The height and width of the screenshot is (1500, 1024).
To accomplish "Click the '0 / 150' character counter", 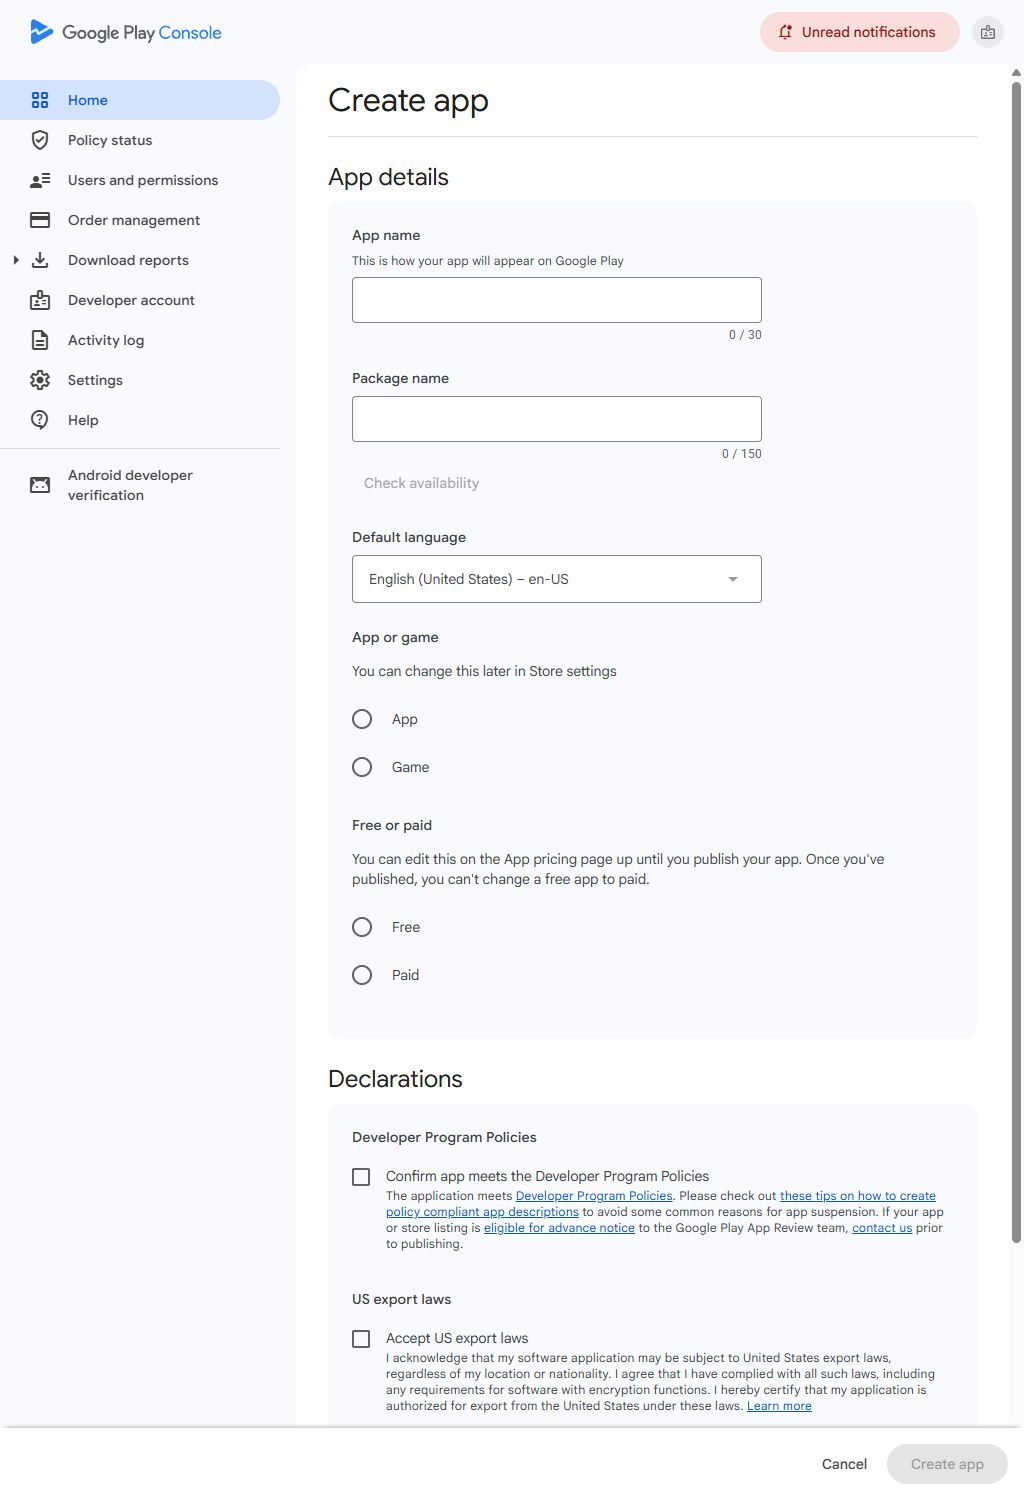I will click(742, 454).
